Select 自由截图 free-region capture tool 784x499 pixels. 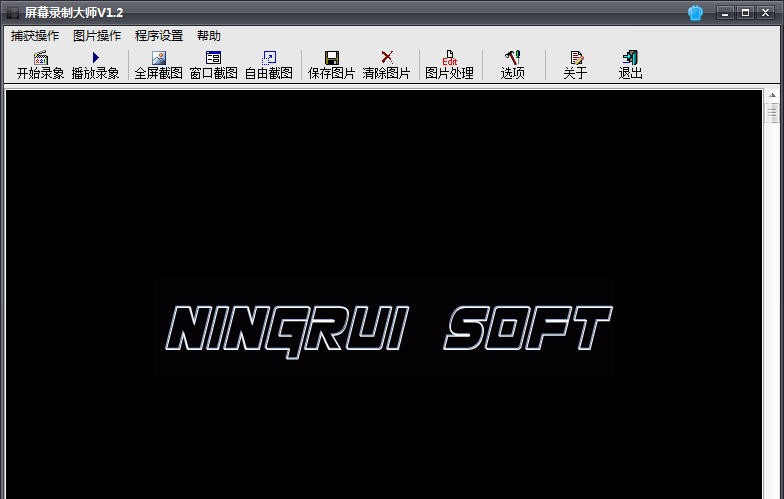(x=268, y=66)
